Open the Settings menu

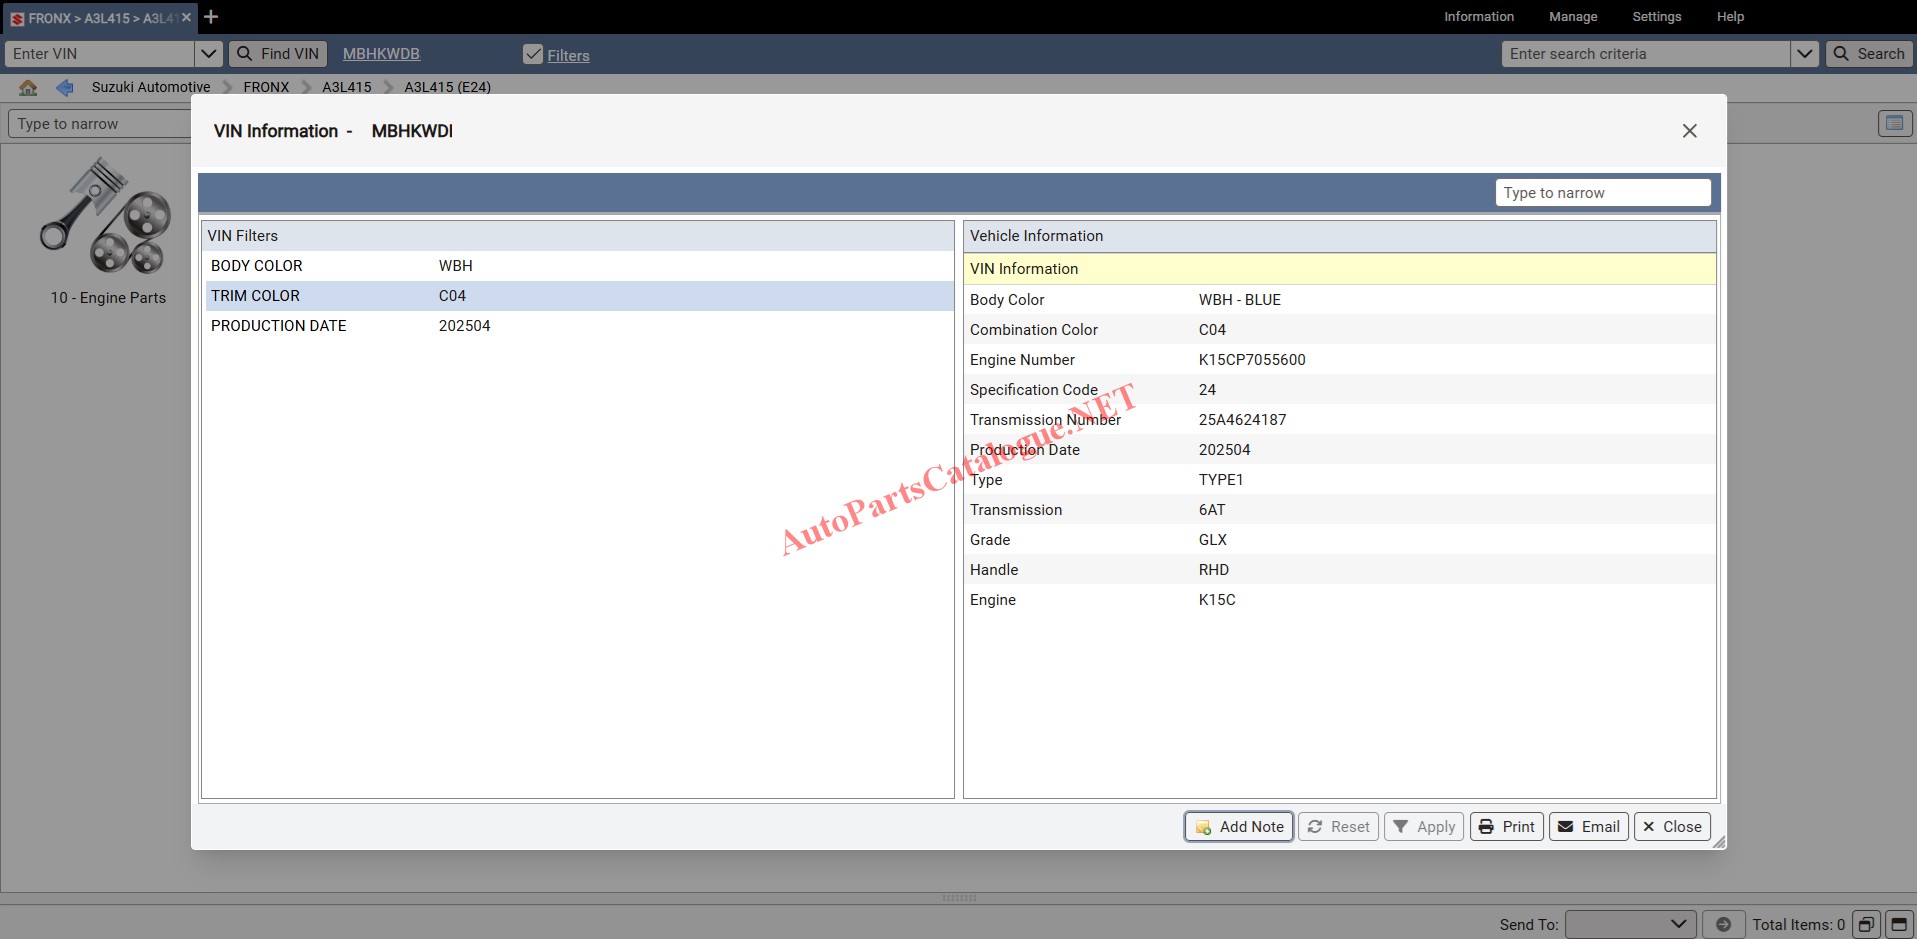1656,17
